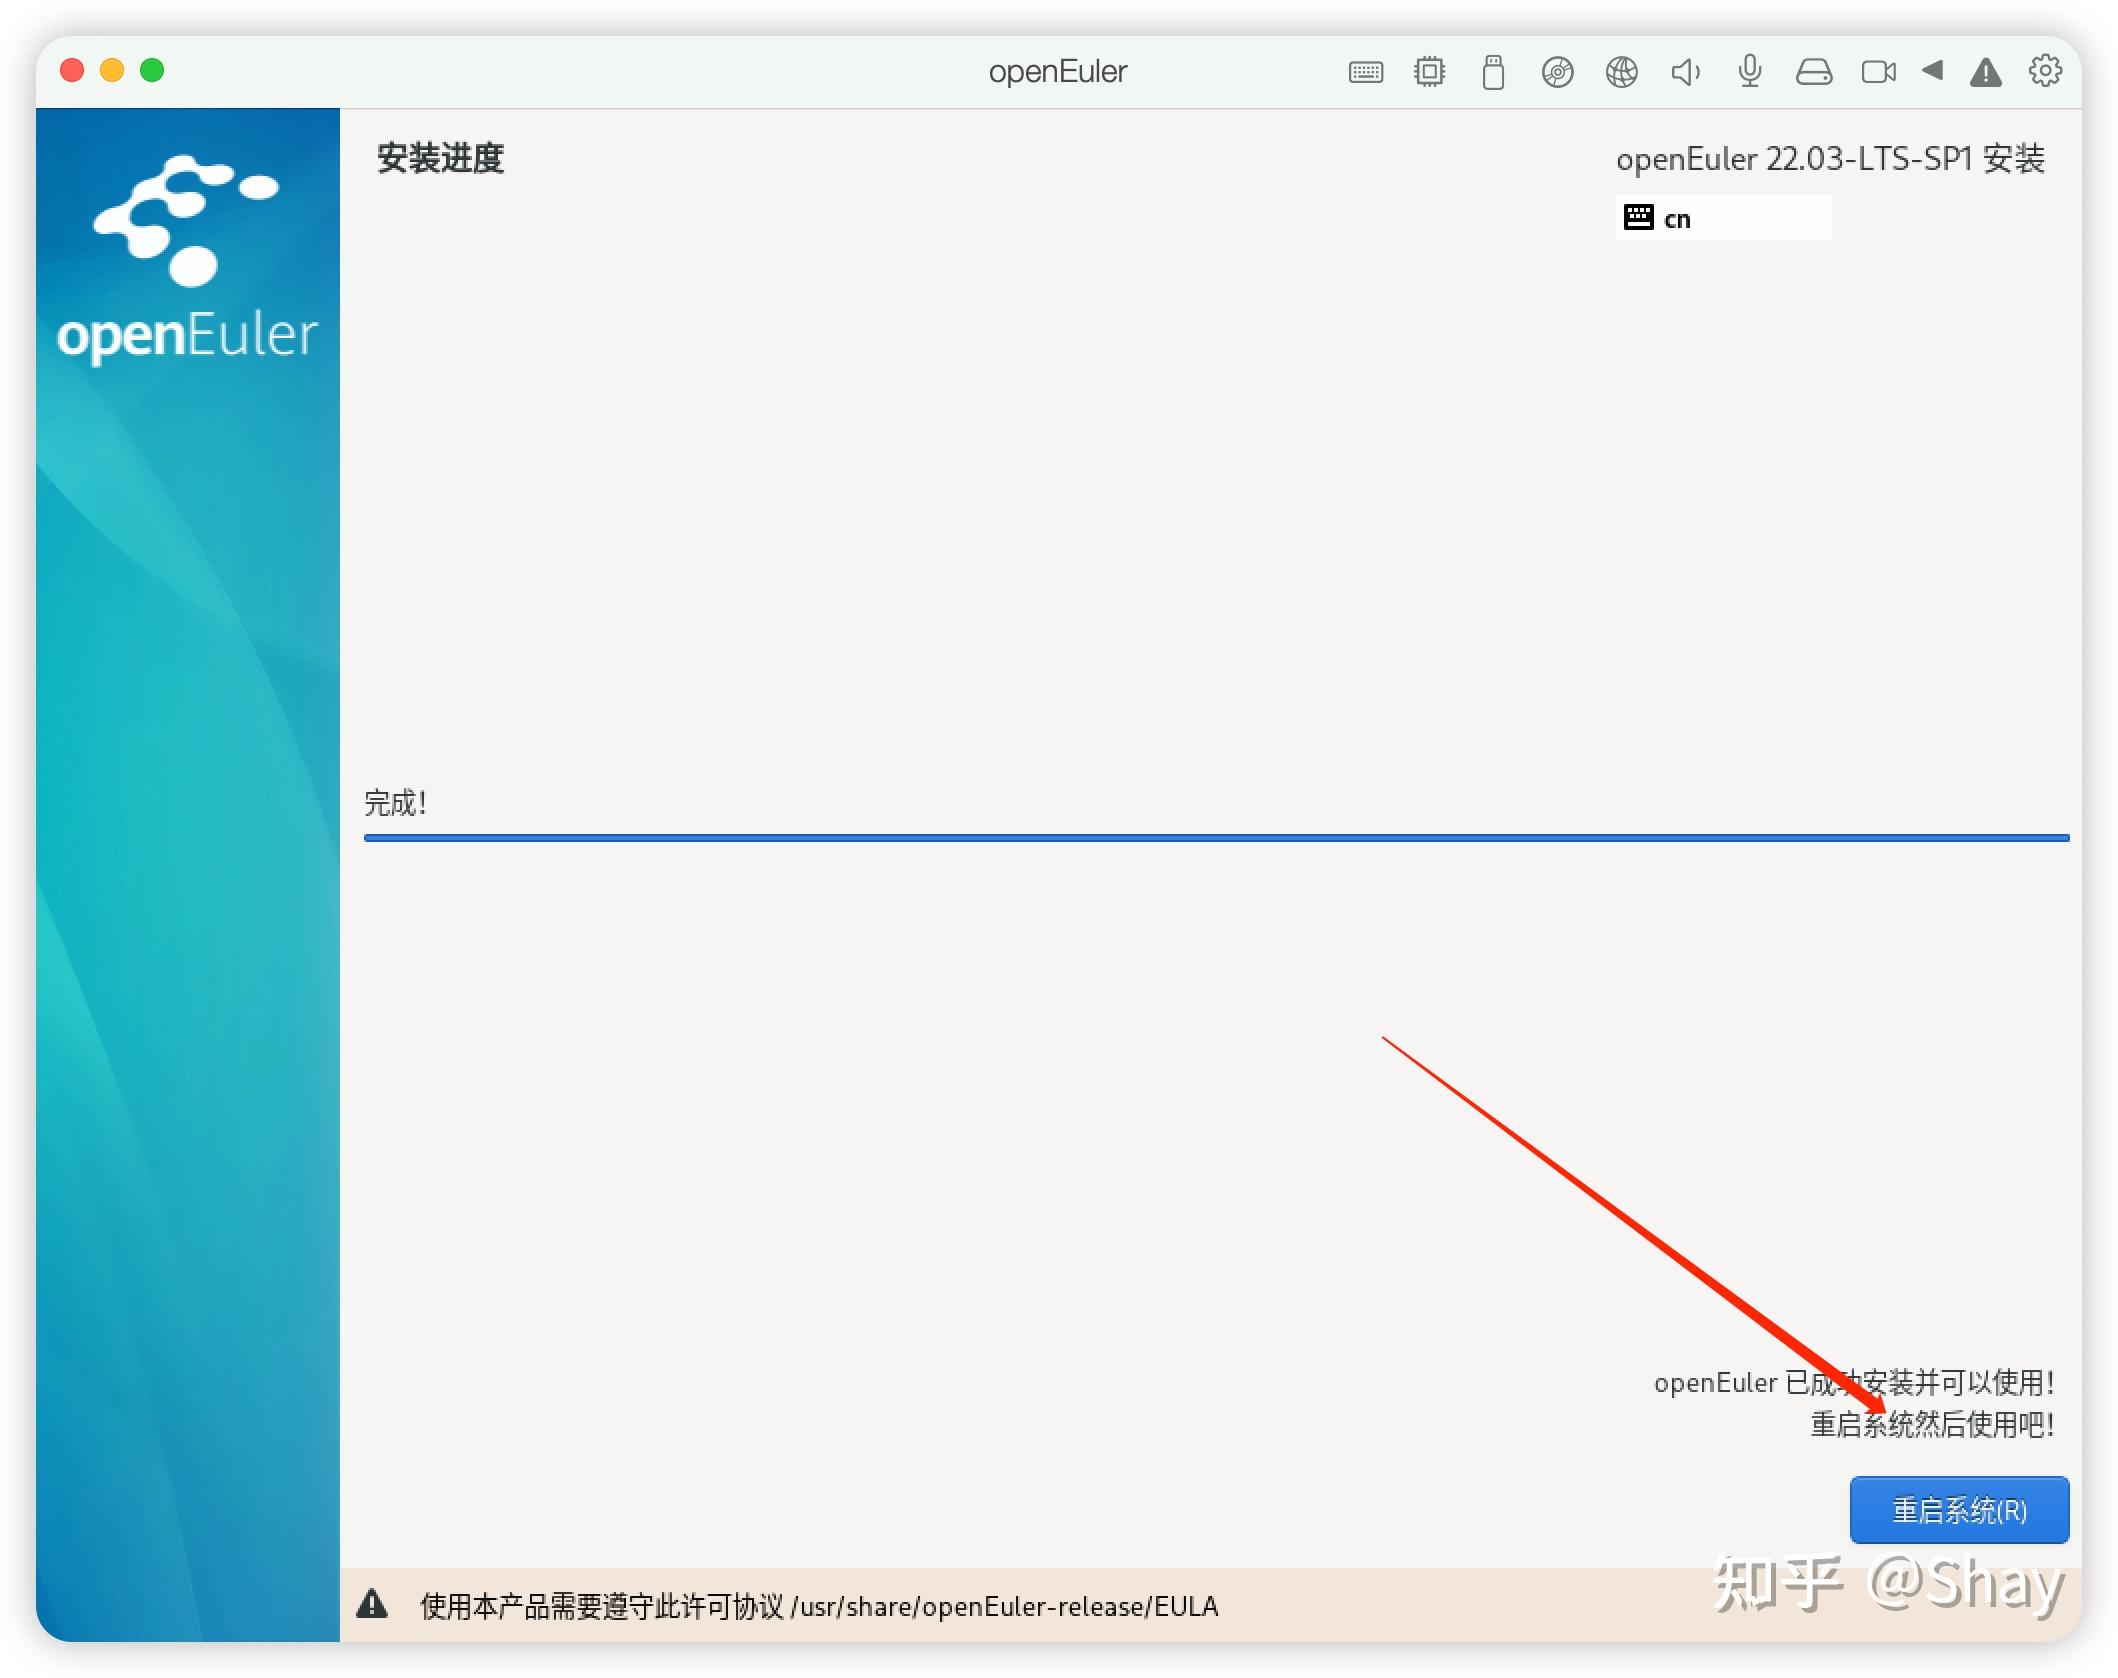The width and height of the screenshot is (2118, 1678).
Task: Open the CD/DVD disc icon
Action: 1557,72
